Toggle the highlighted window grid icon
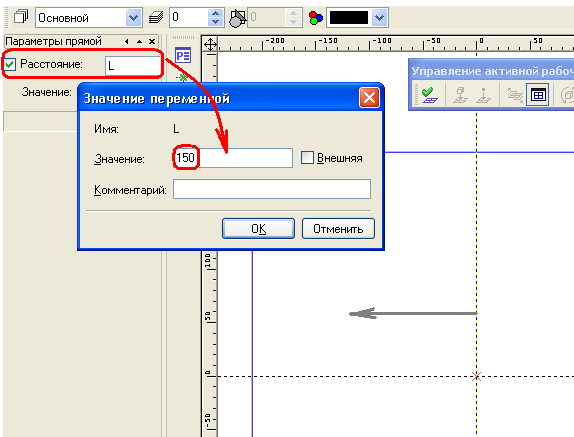 click(x=538, y=95)
